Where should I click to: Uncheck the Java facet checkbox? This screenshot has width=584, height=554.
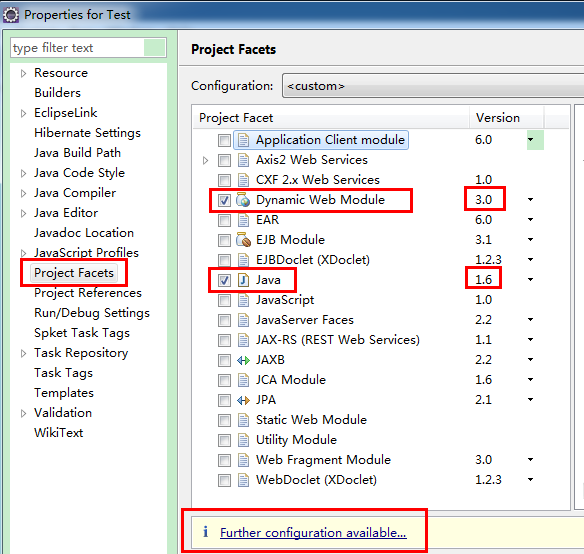(x=224, y=281)
